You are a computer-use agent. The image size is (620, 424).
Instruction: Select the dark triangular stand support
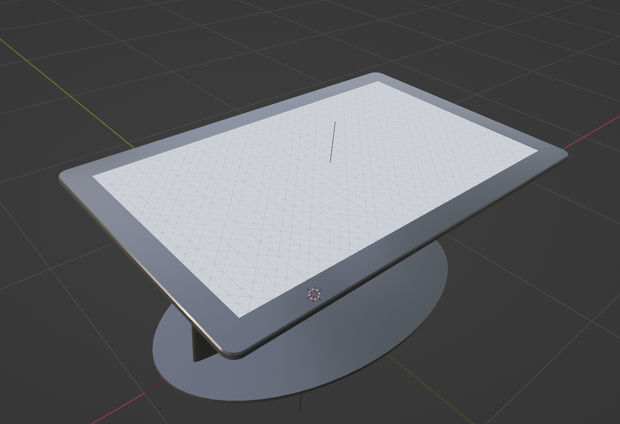click(202, 345)
